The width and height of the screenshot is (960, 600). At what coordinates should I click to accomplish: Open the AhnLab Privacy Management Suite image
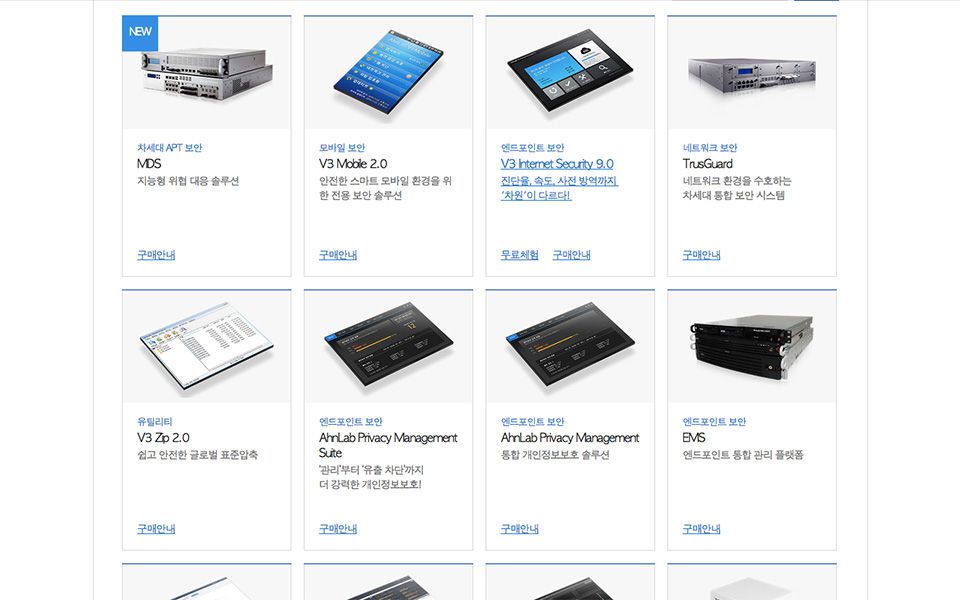(388, 347)
